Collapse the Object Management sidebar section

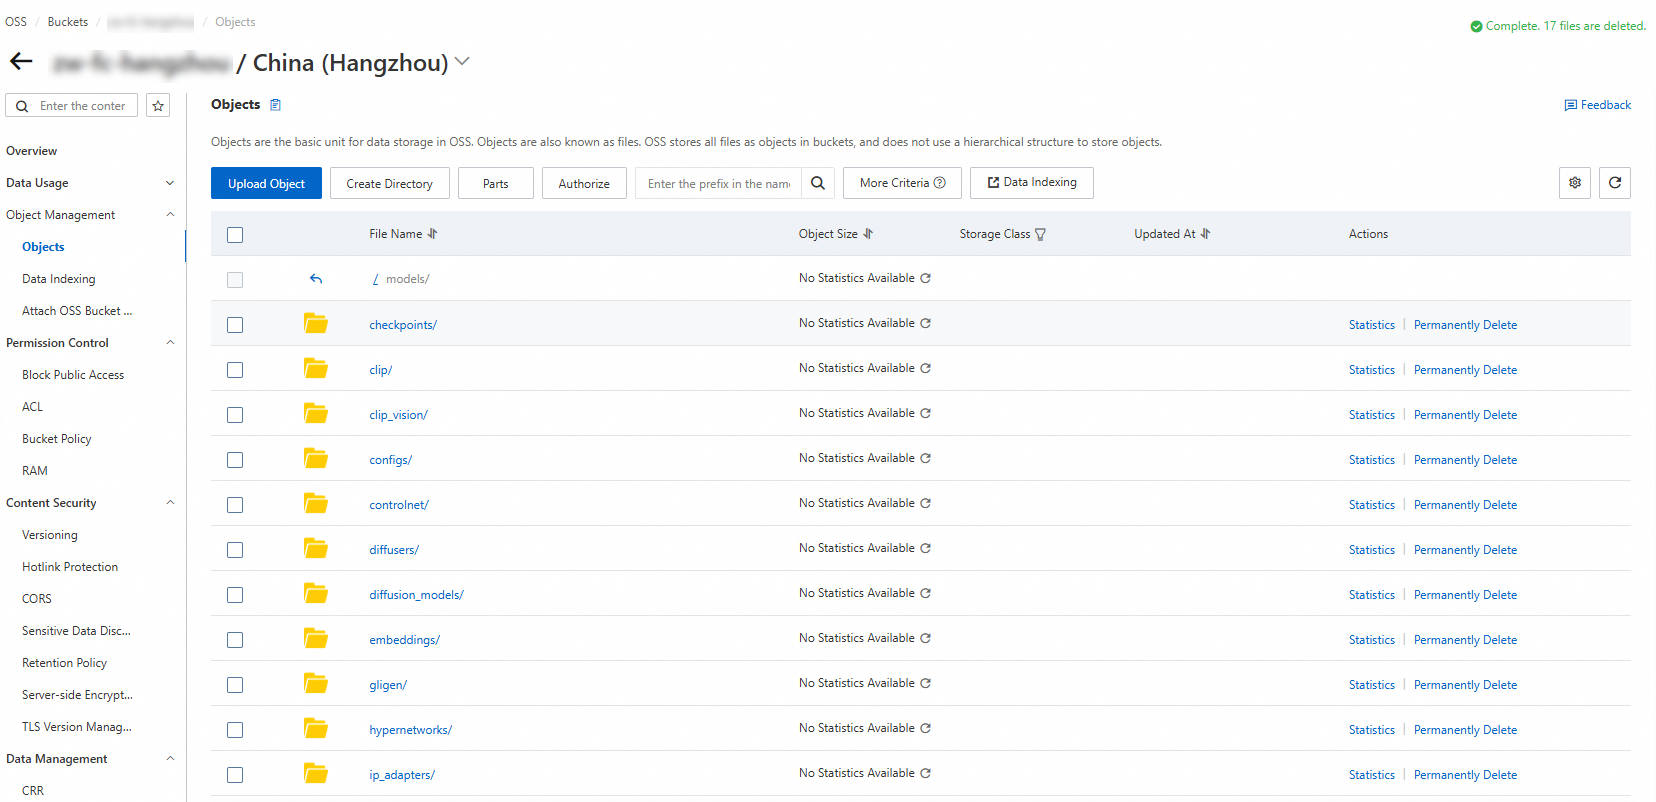170,215
